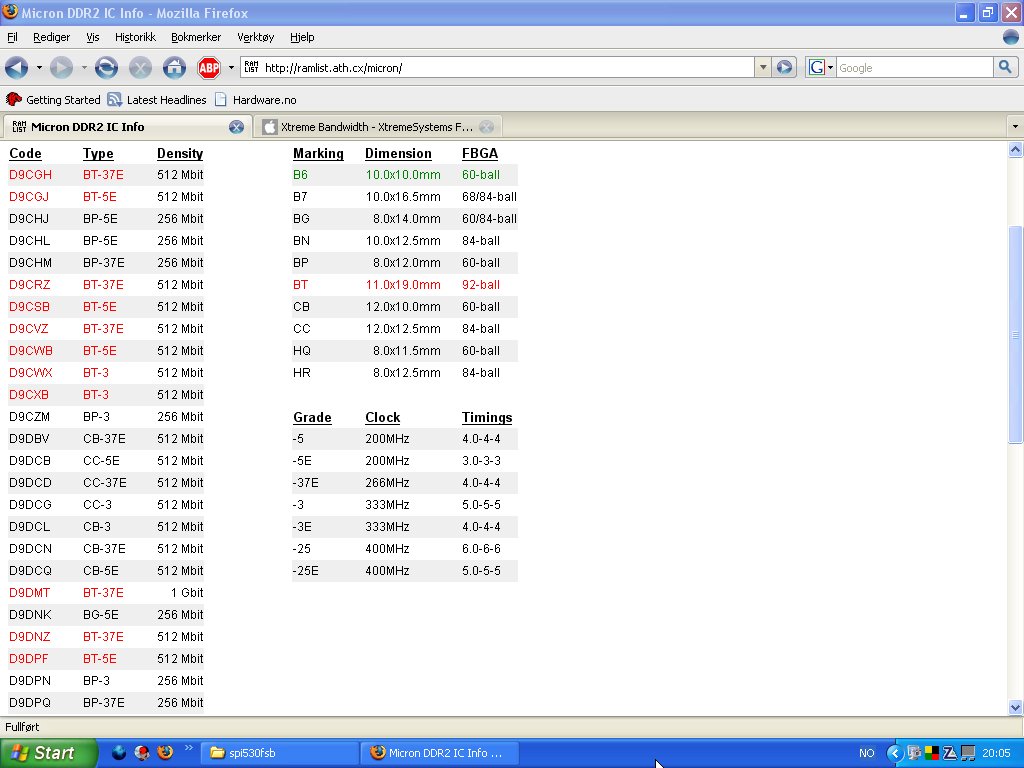Viewport: 1024px width, 768px height.
Task: Open the Adblock Plus dropdown arrow
Action: [x=231, y=67]
